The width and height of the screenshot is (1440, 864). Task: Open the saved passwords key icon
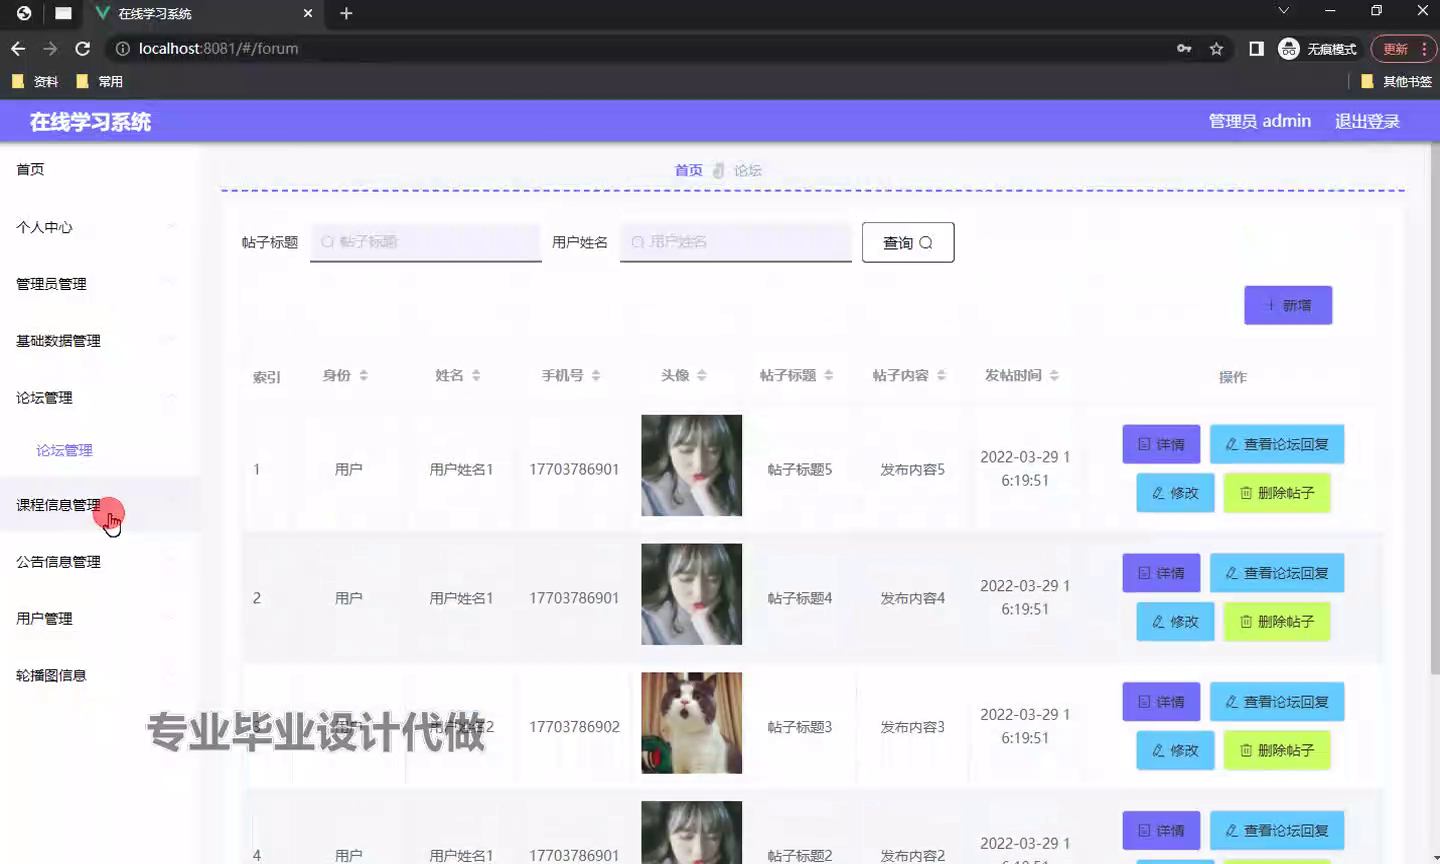point(1184,48)
